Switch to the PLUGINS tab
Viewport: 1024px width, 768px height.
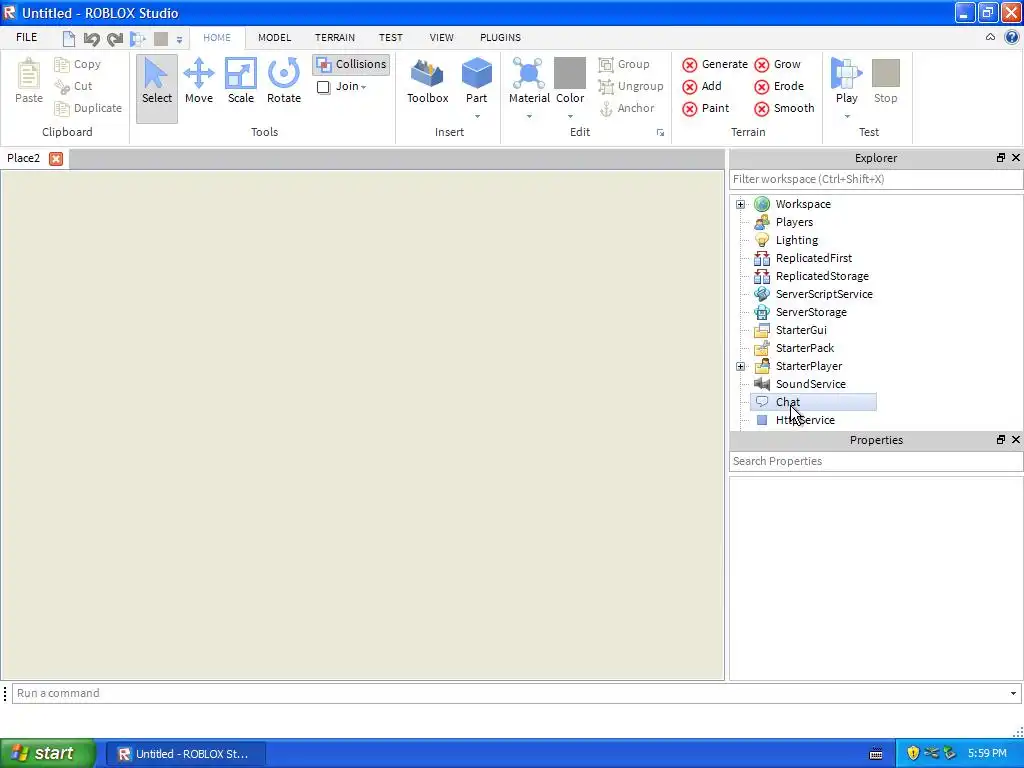pyautogui.click(x=500, y=37)
